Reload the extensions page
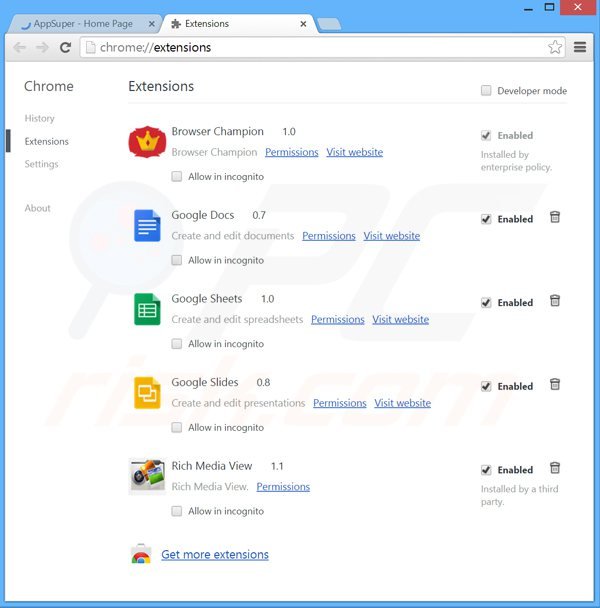 pyautogui.click(x=65, y=47)
